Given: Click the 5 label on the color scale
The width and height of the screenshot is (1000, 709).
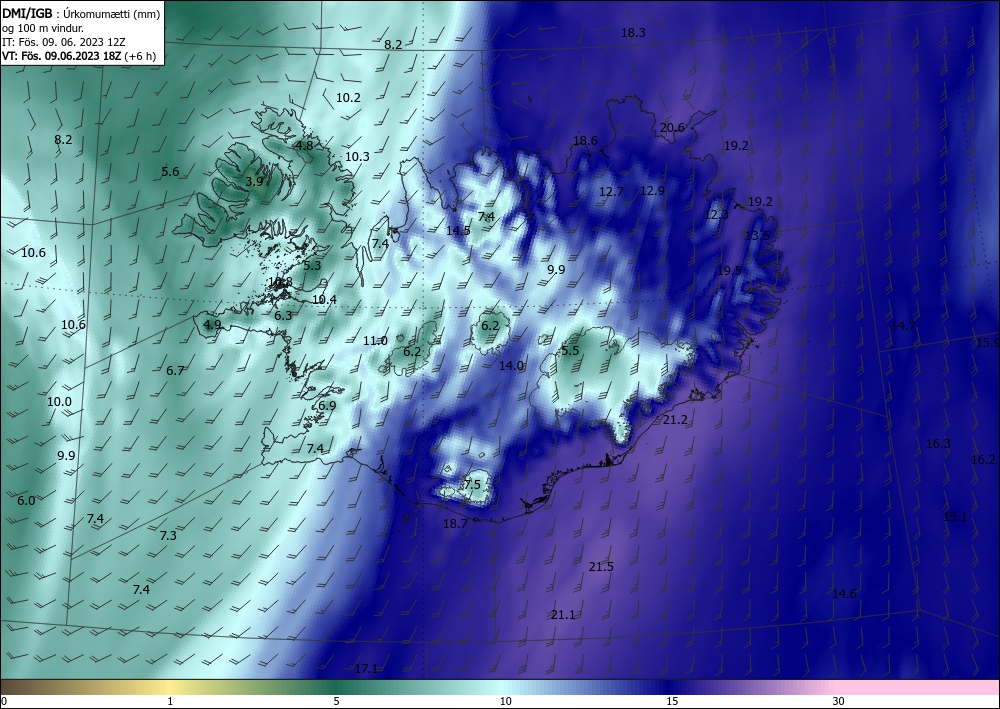Looking at the screenshot, I should click(336, 701).
